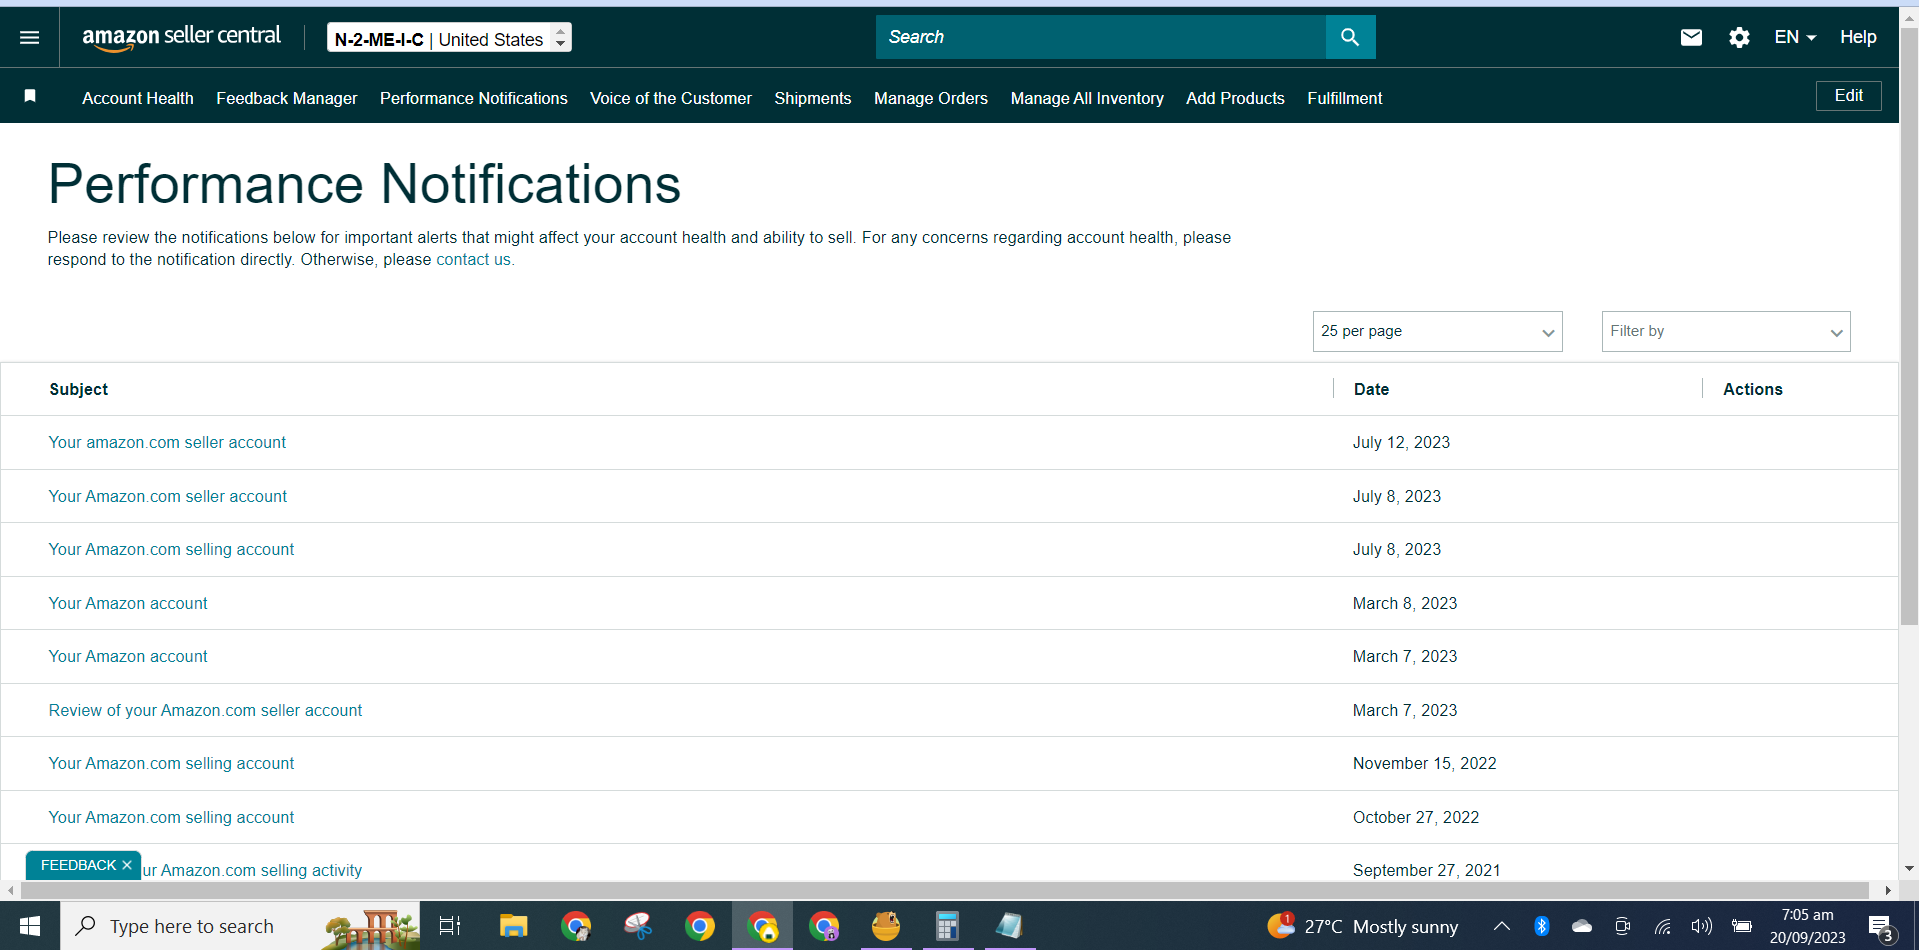Open the N-2-ME-I-C United States account switcher
This screenshot has height=950, width=1919.
coord(449,38)
